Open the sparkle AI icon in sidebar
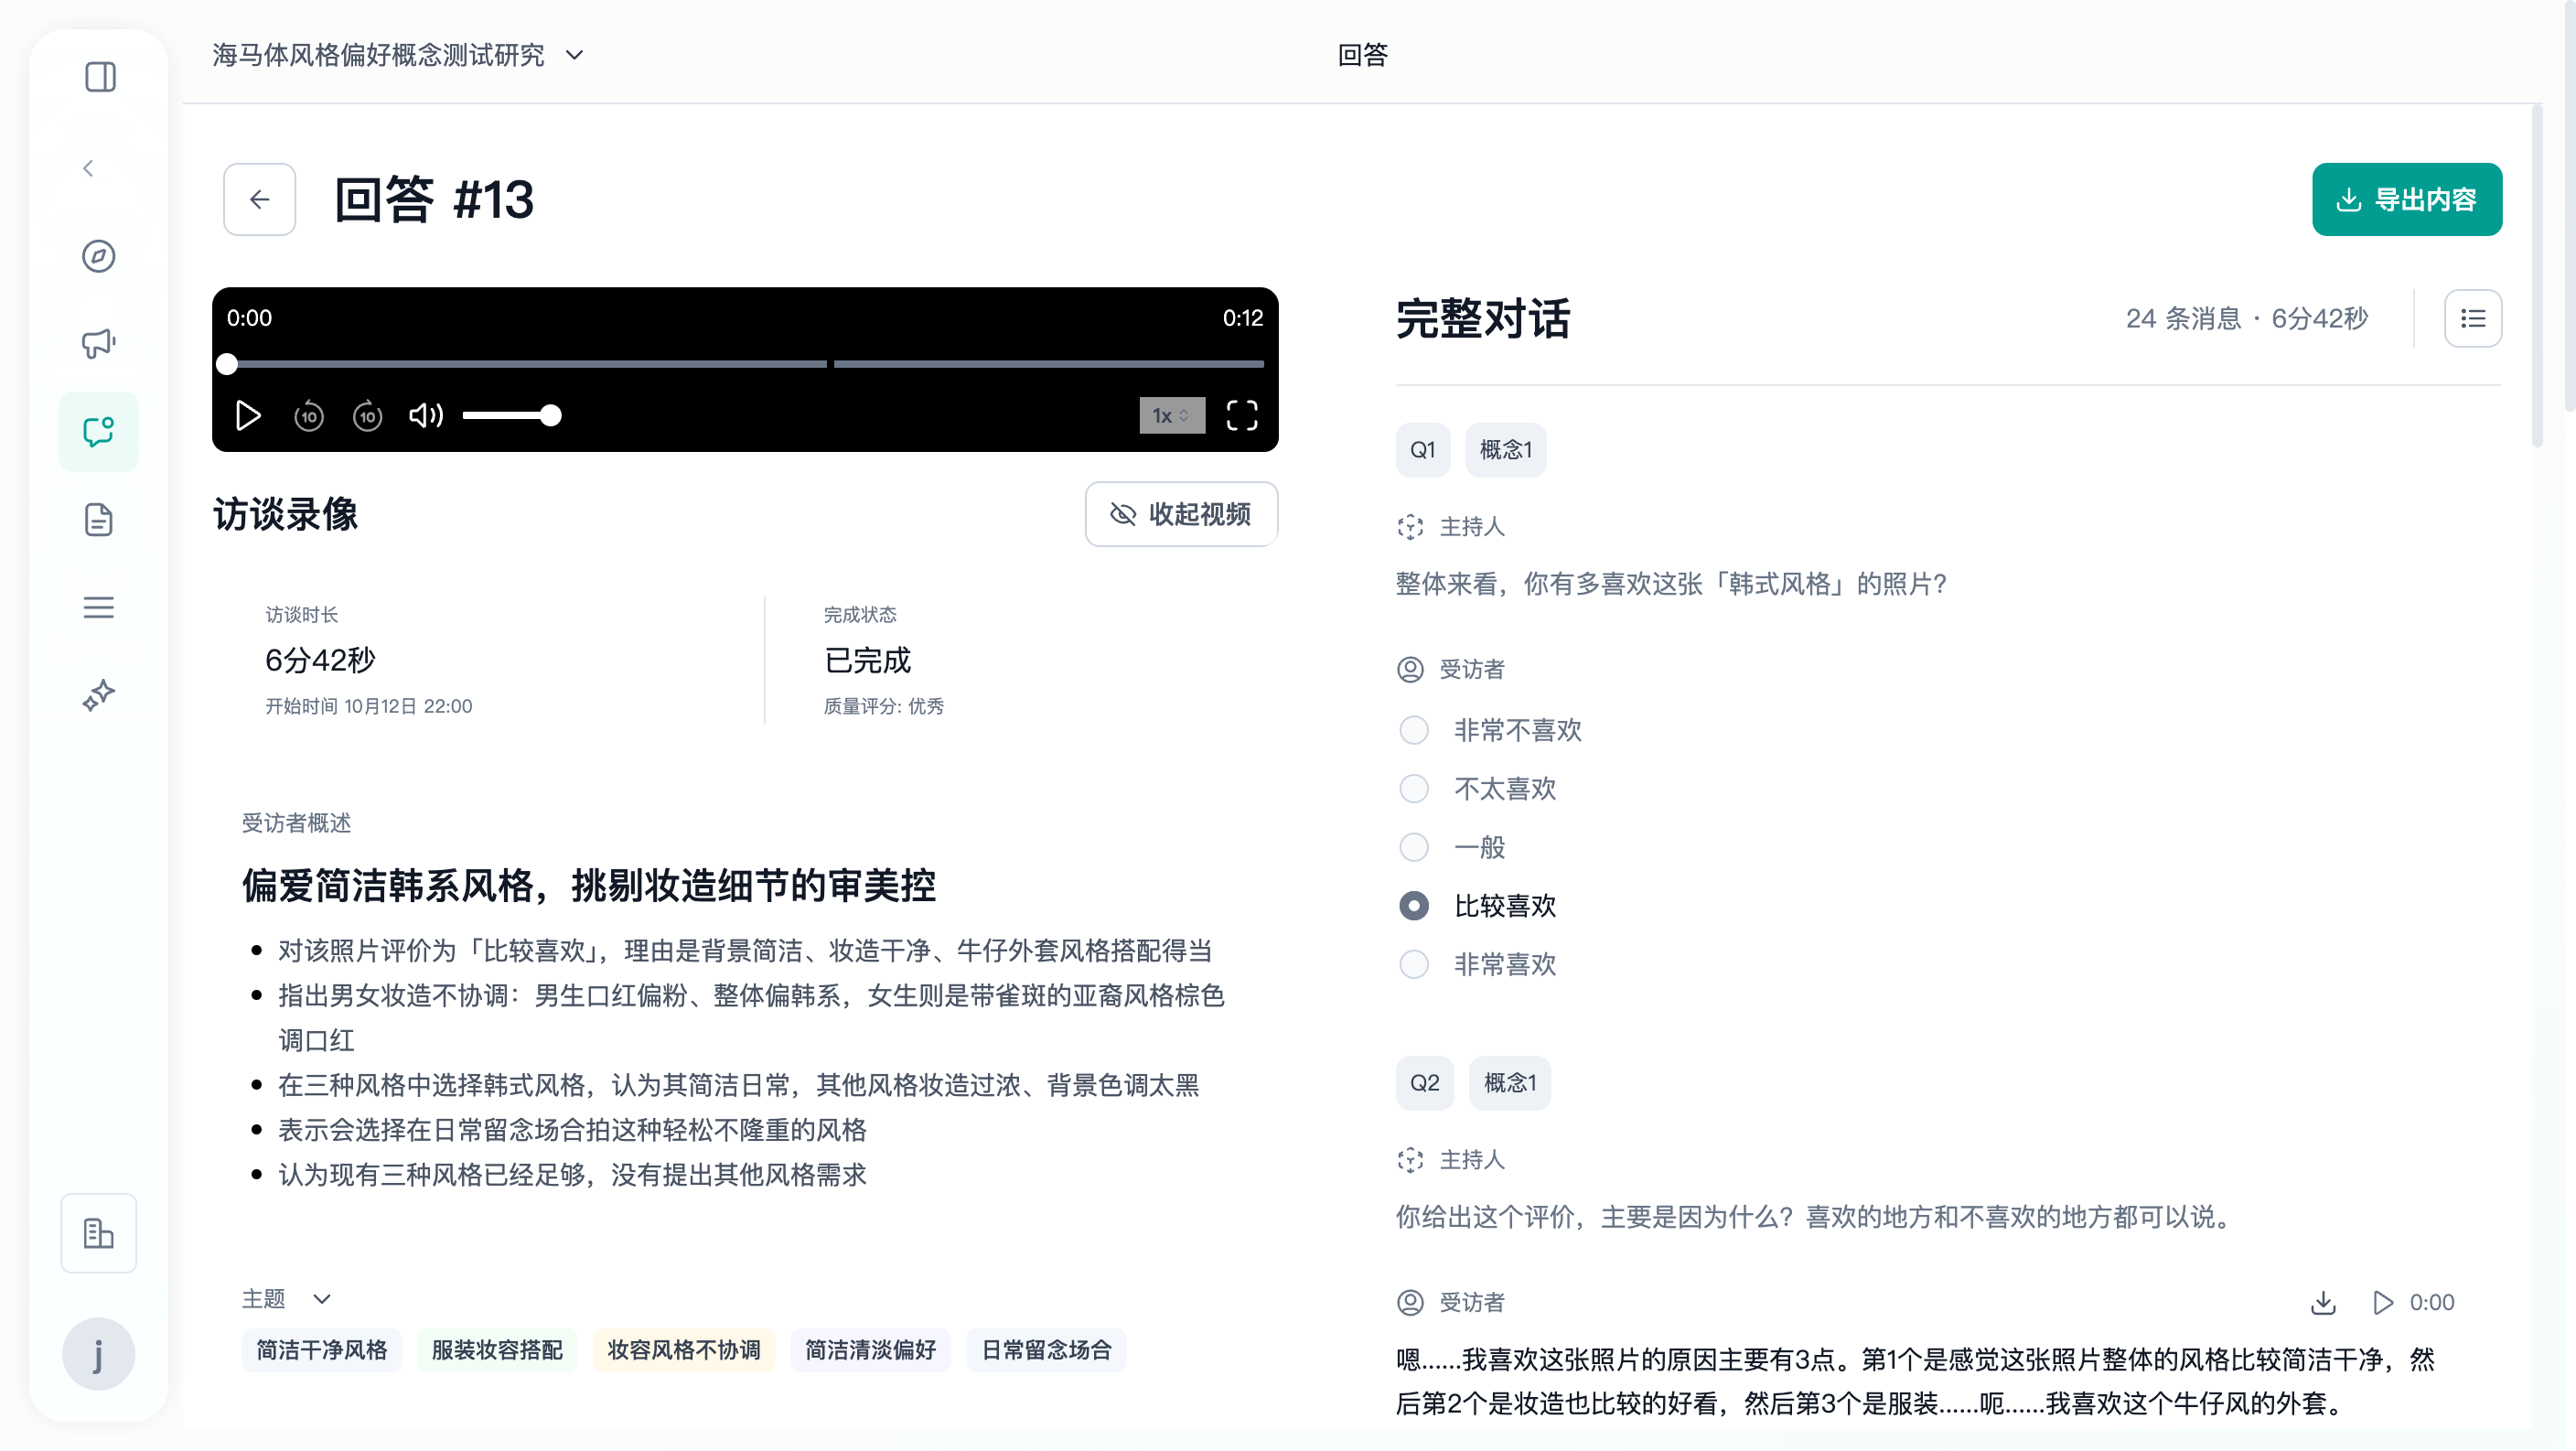Viewport: 2576px width, 1451px height. 98,695
